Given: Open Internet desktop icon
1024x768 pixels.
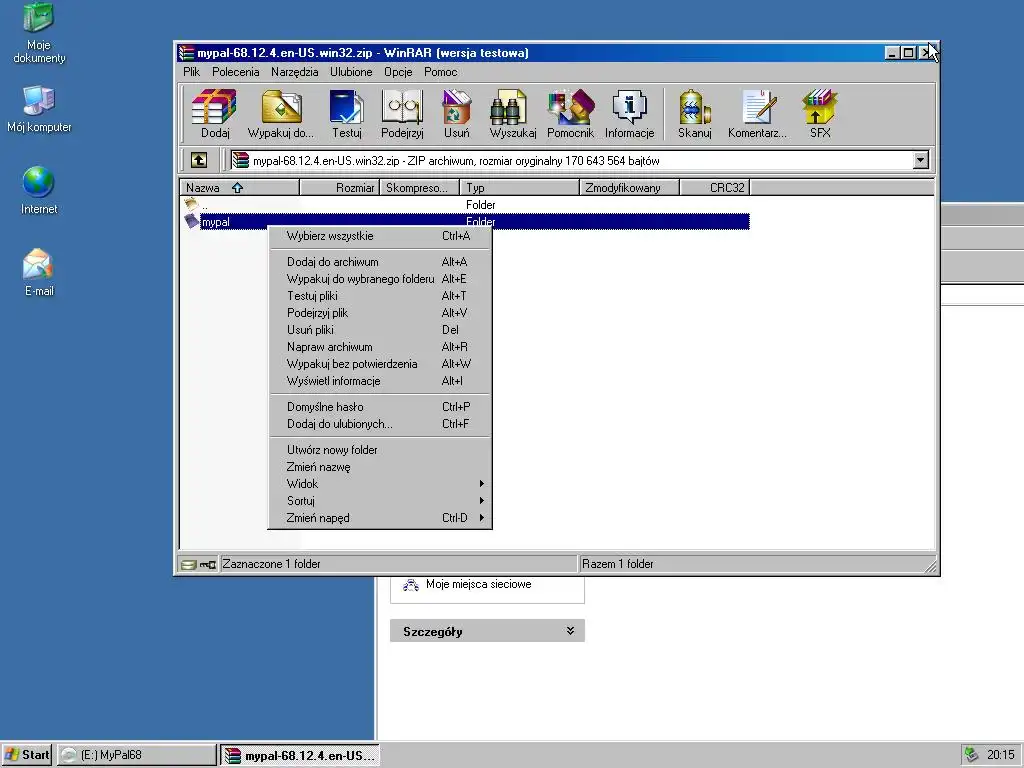Looking at the screenshot, I should click(39, 190).
